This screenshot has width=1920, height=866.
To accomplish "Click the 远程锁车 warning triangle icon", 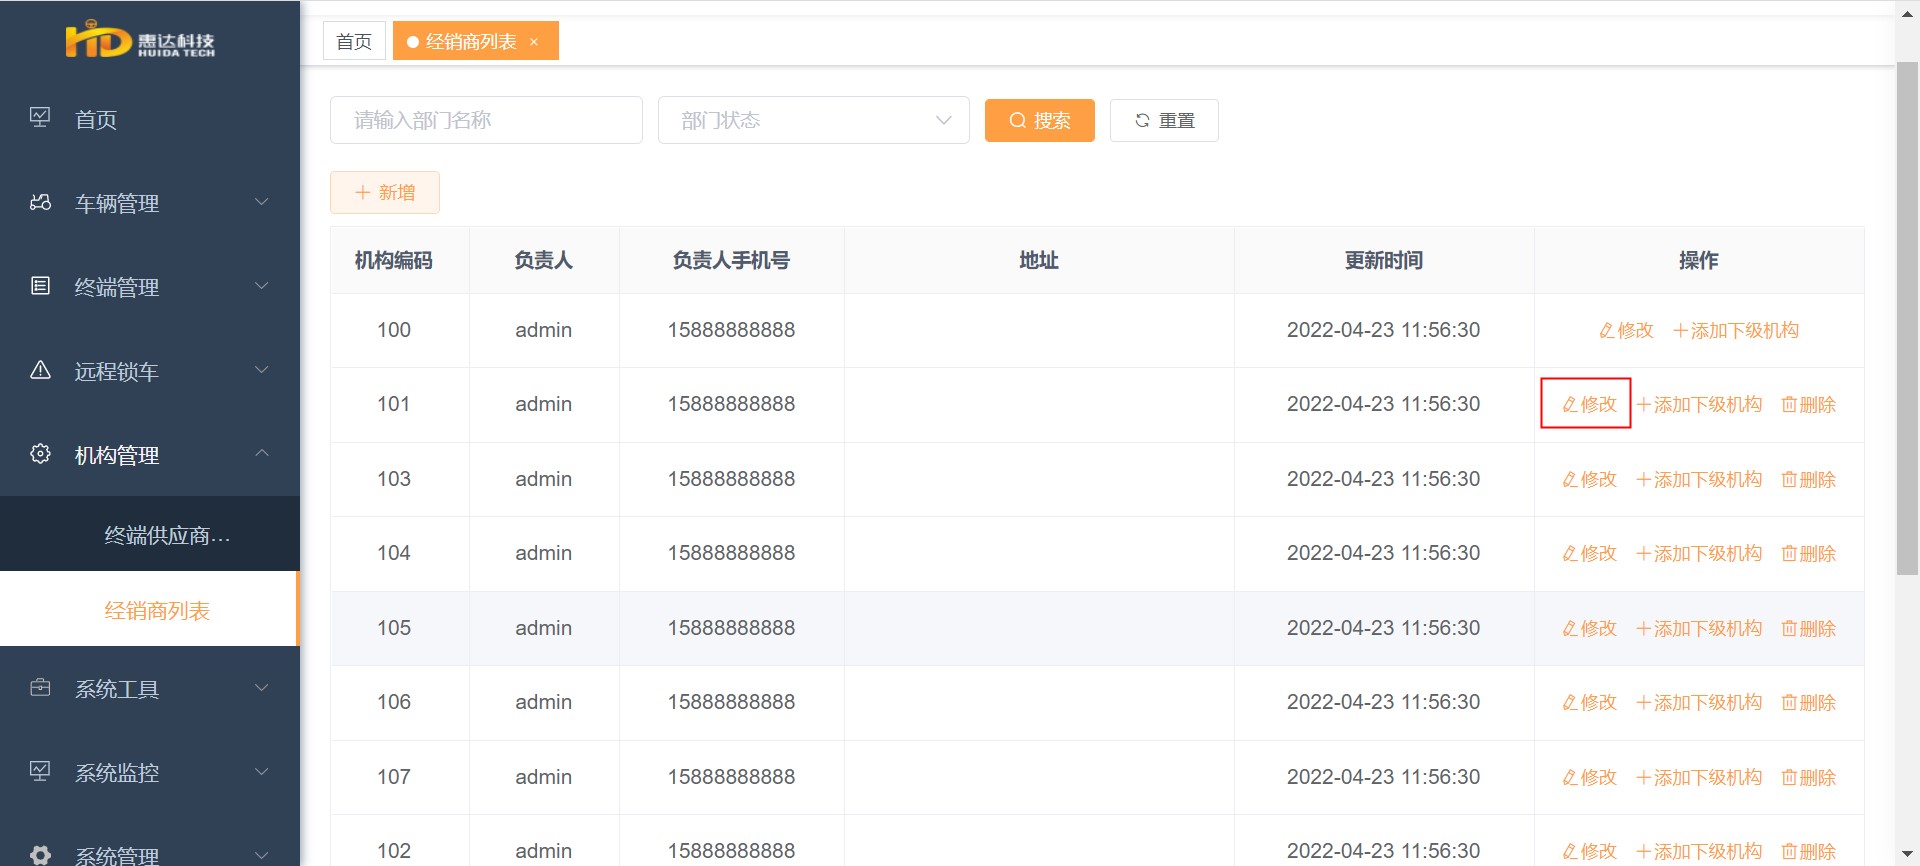I will [40, 370].
